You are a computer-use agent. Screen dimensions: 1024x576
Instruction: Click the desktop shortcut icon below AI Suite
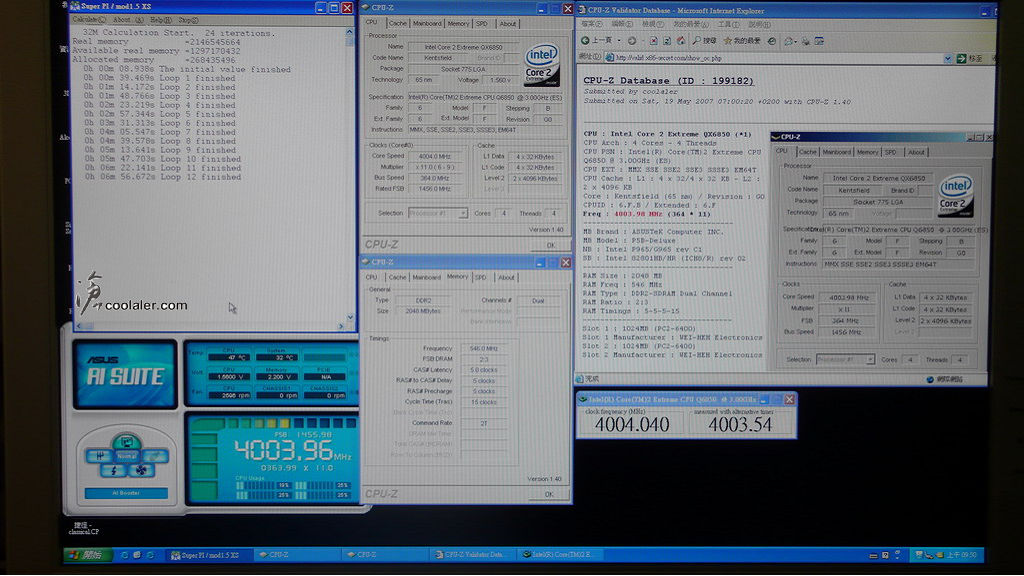click(84, 528)
